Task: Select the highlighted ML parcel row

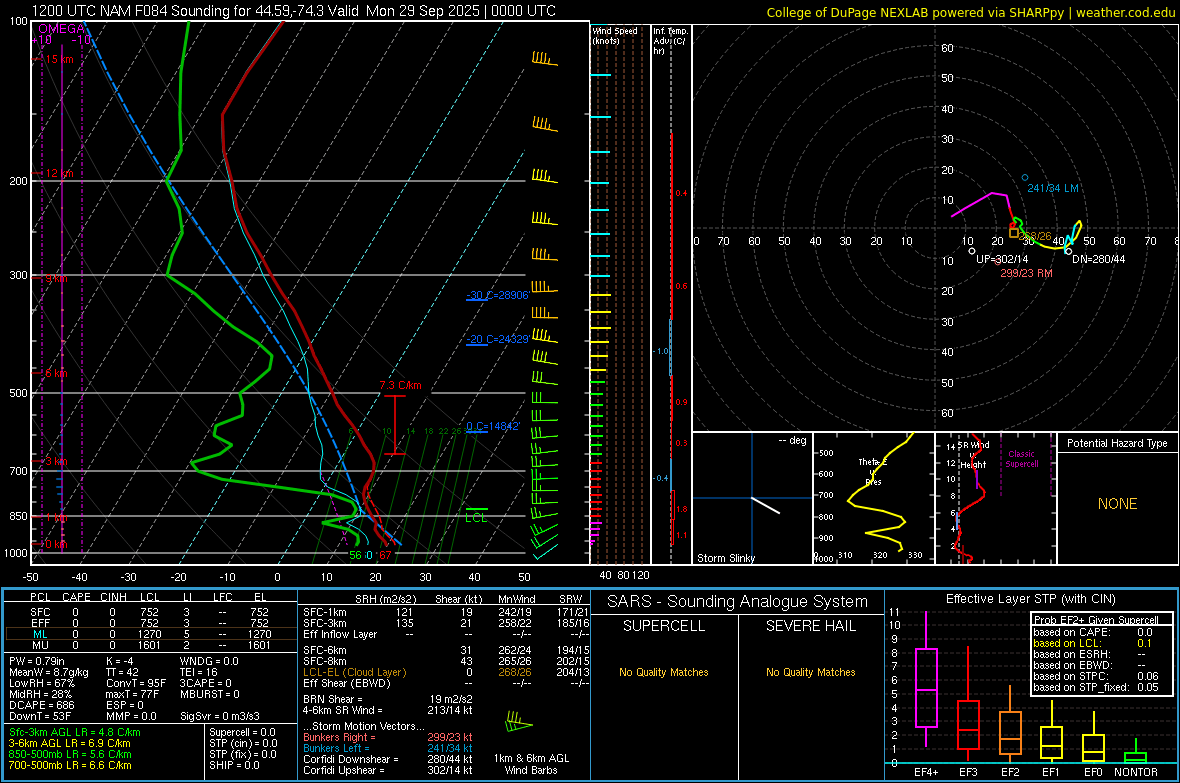Action: 151,634
